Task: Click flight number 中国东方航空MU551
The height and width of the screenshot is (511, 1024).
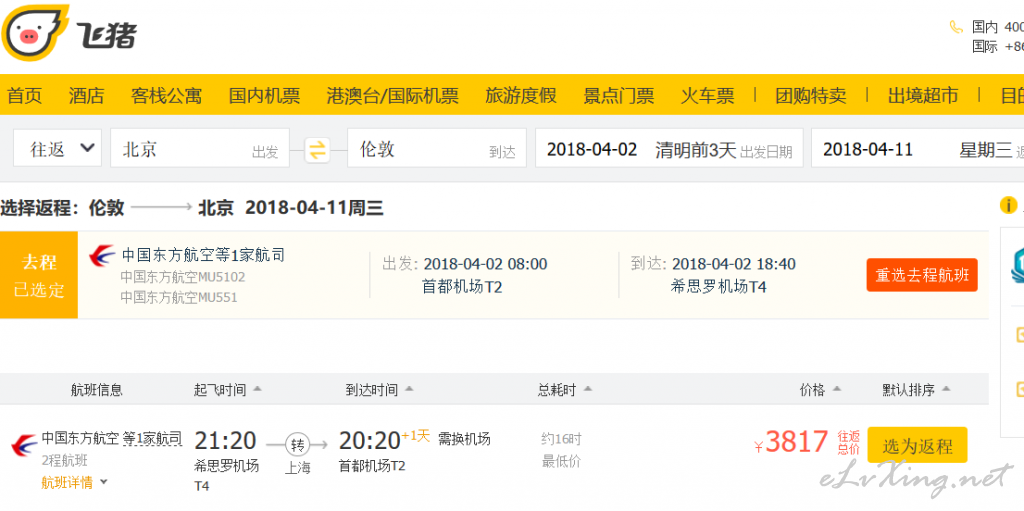Action: click(x=179, y=298)
